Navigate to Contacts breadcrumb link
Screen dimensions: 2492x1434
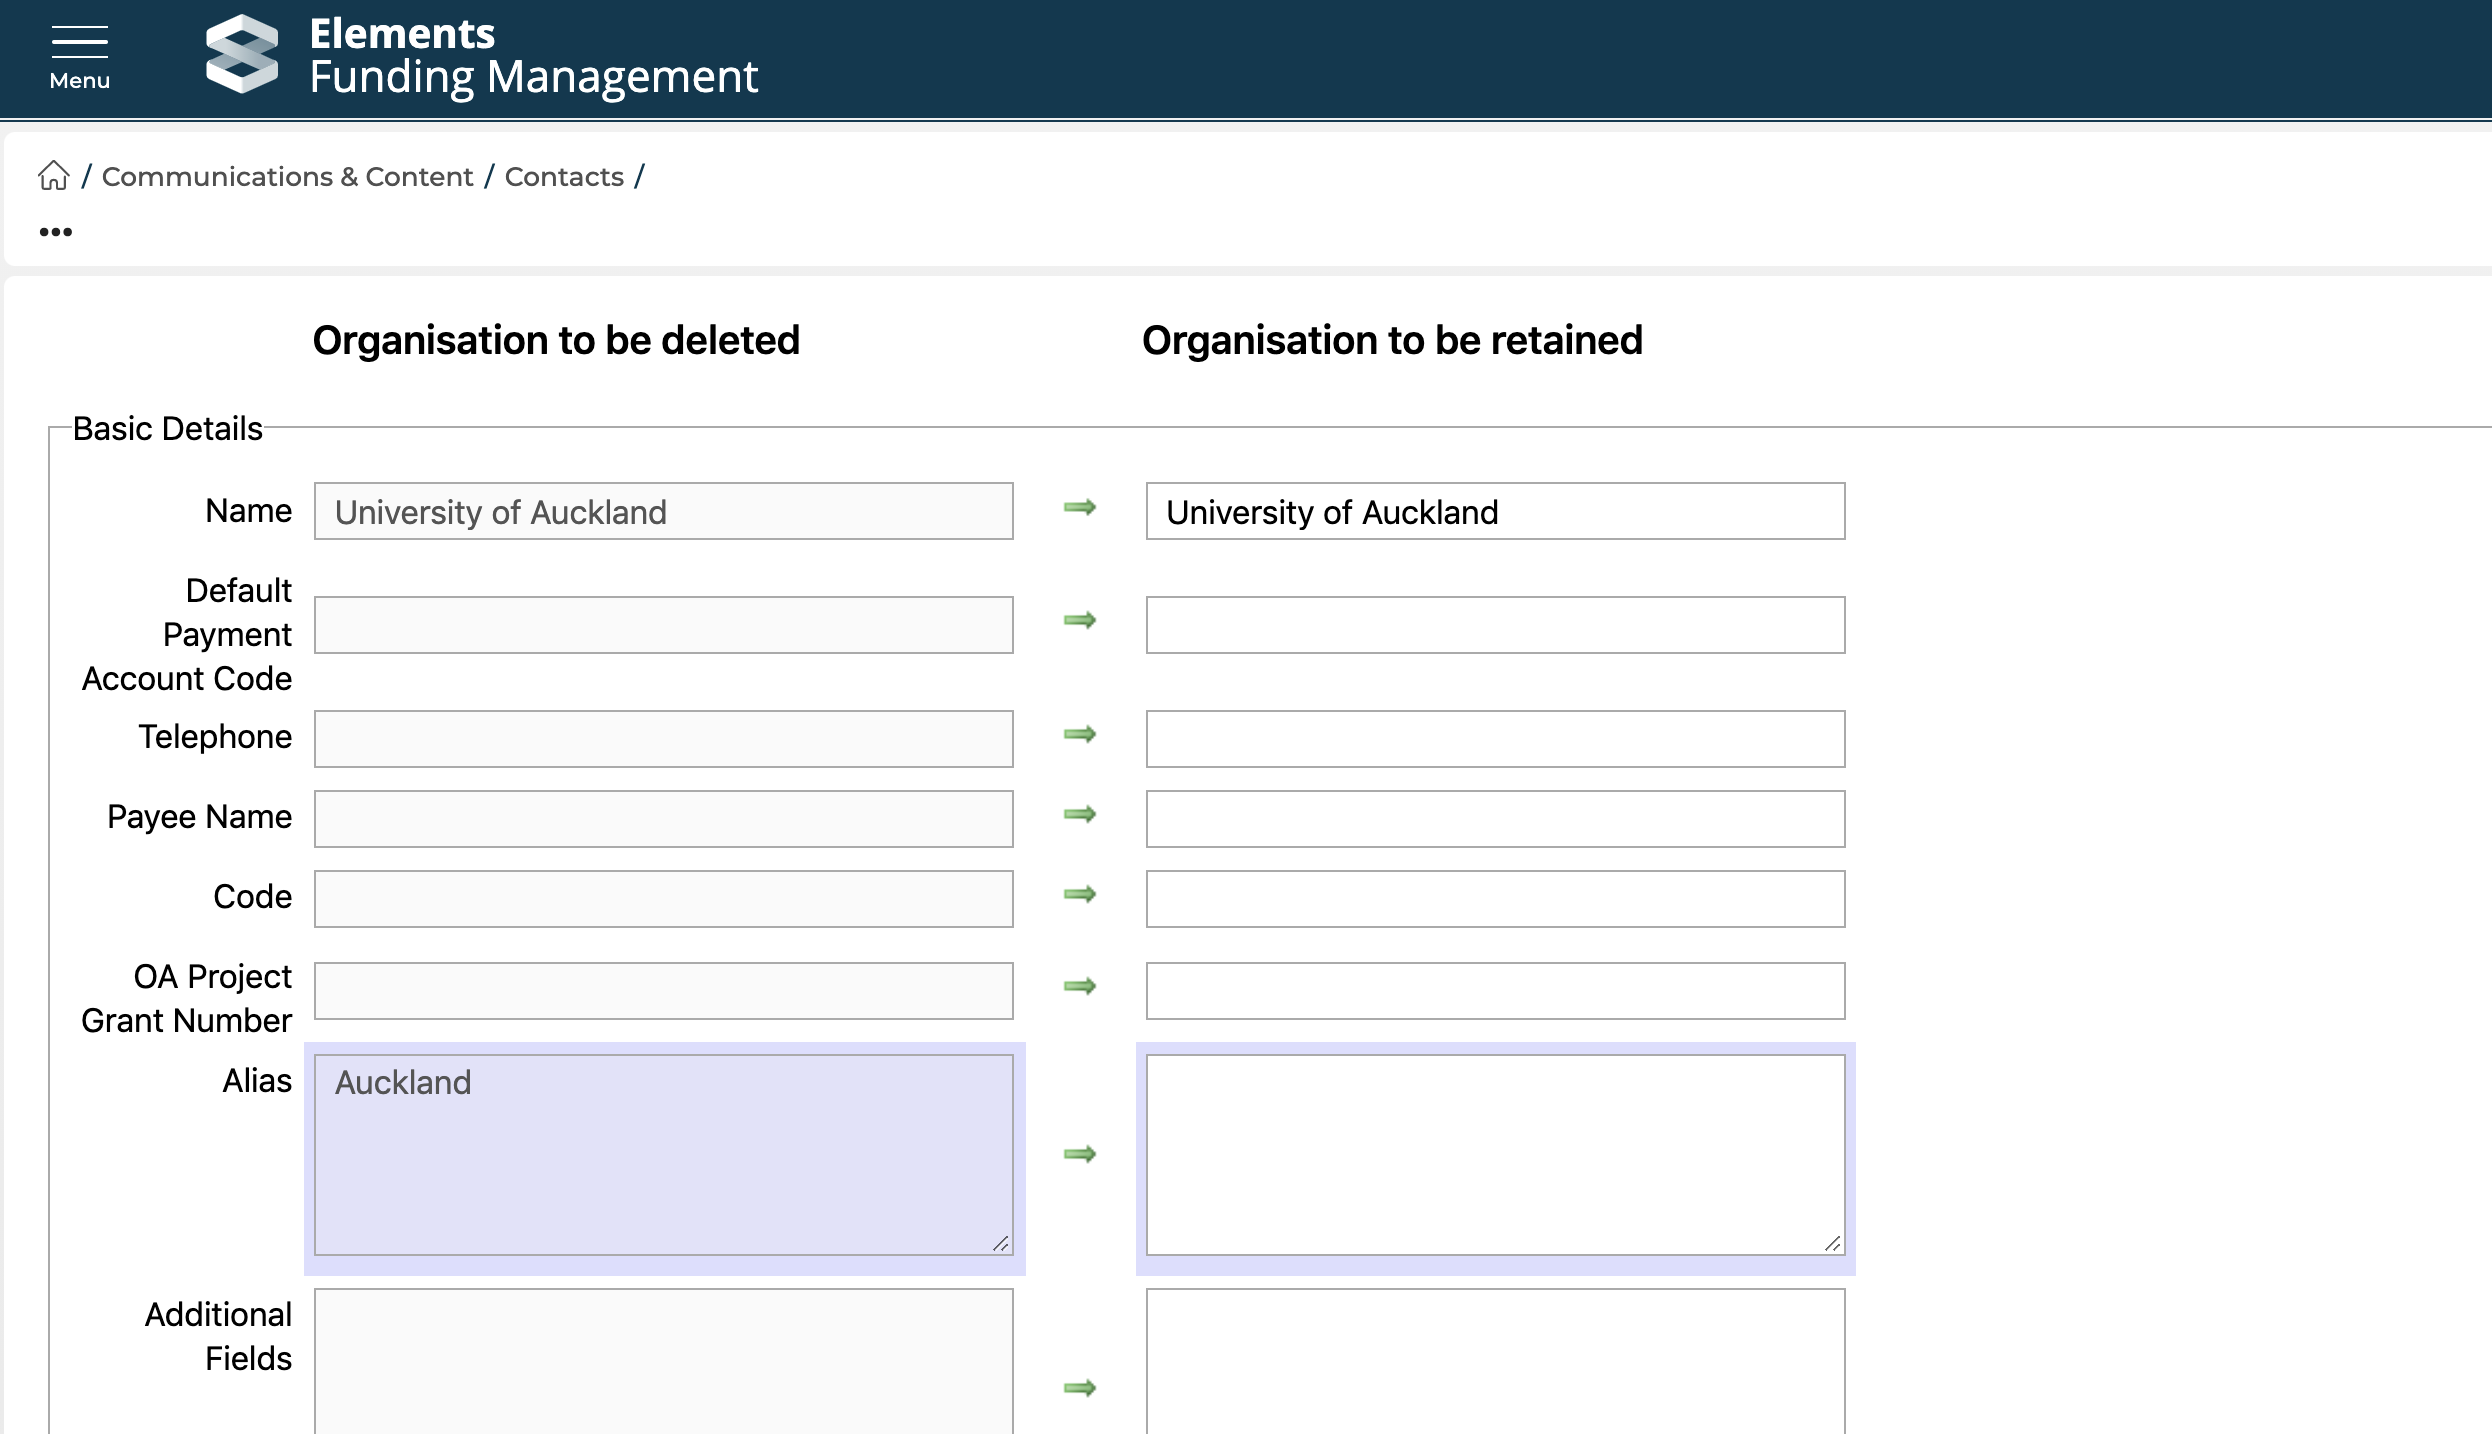click(x=564, y=177)
